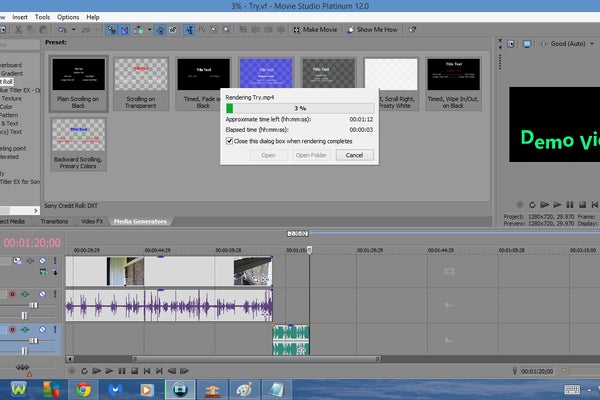Click the Project Video Properties icon in preview

pos(511,44)
